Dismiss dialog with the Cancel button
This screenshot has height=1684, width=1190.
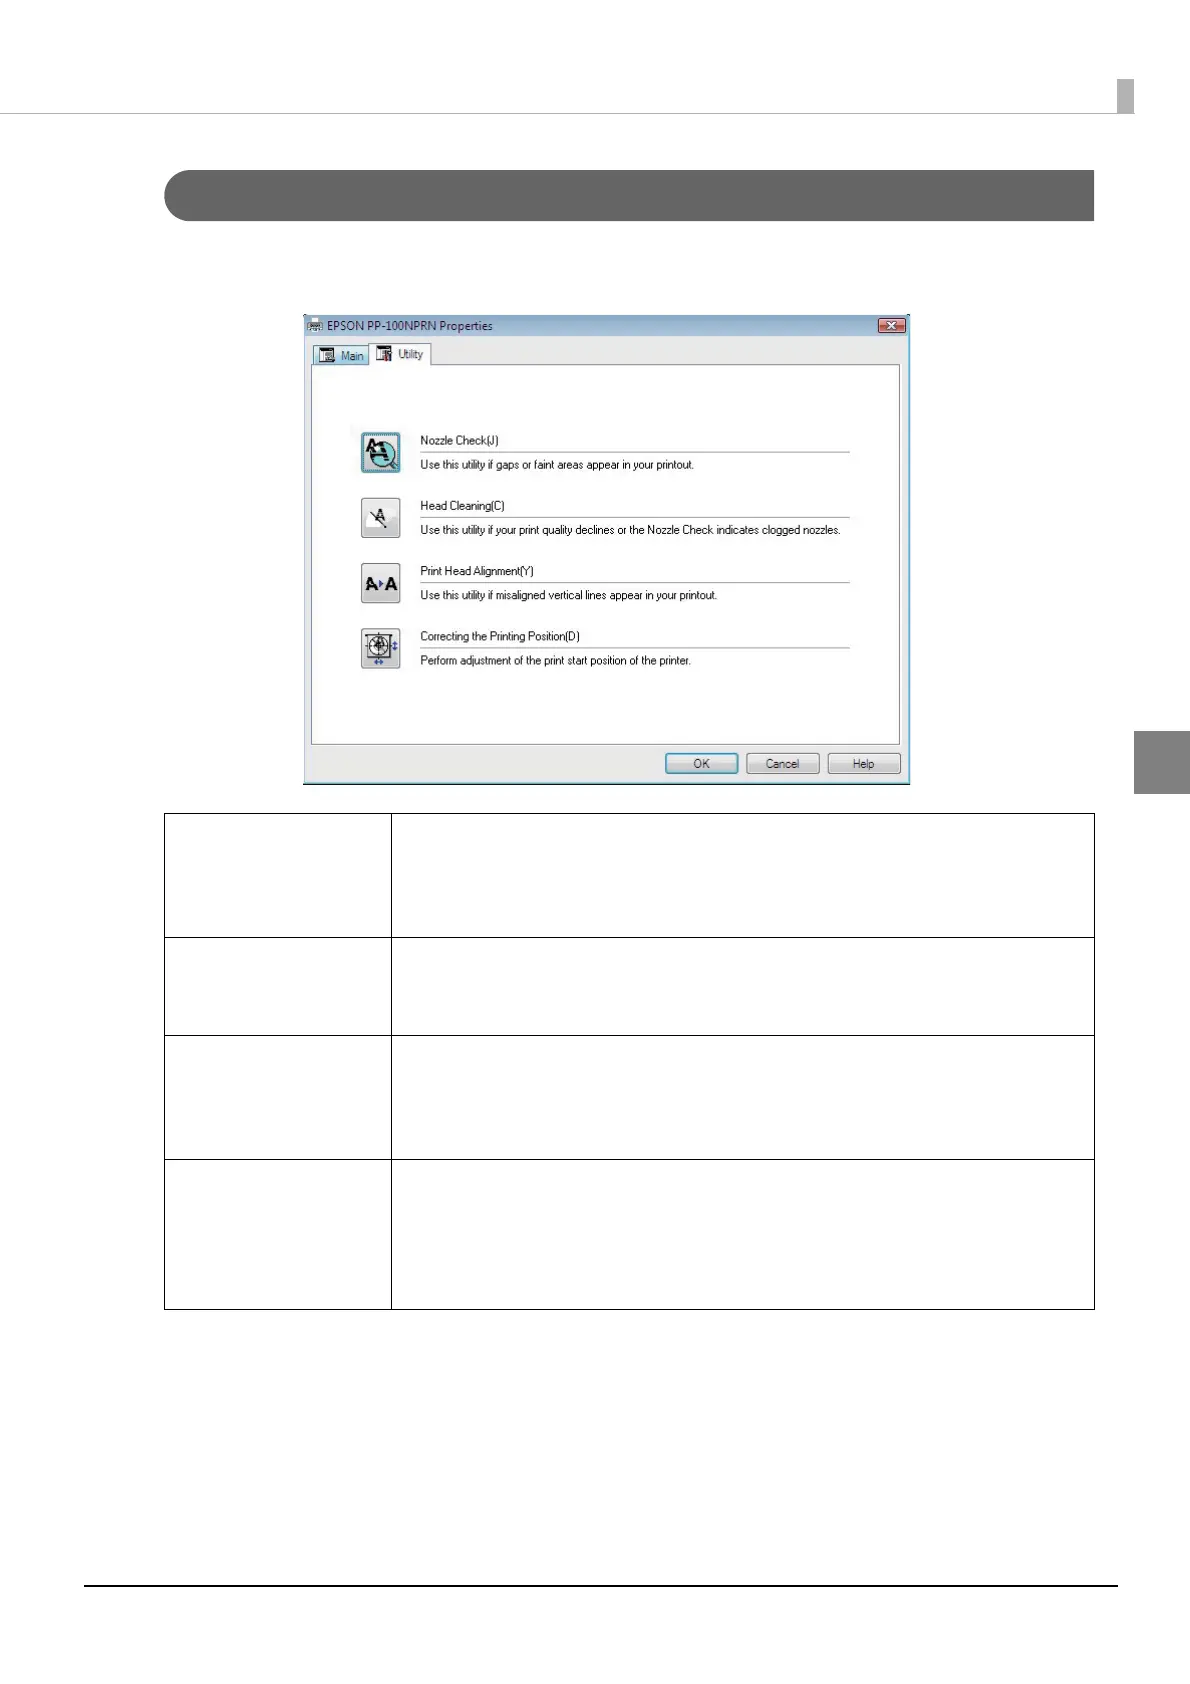click(x=782, y=763)
